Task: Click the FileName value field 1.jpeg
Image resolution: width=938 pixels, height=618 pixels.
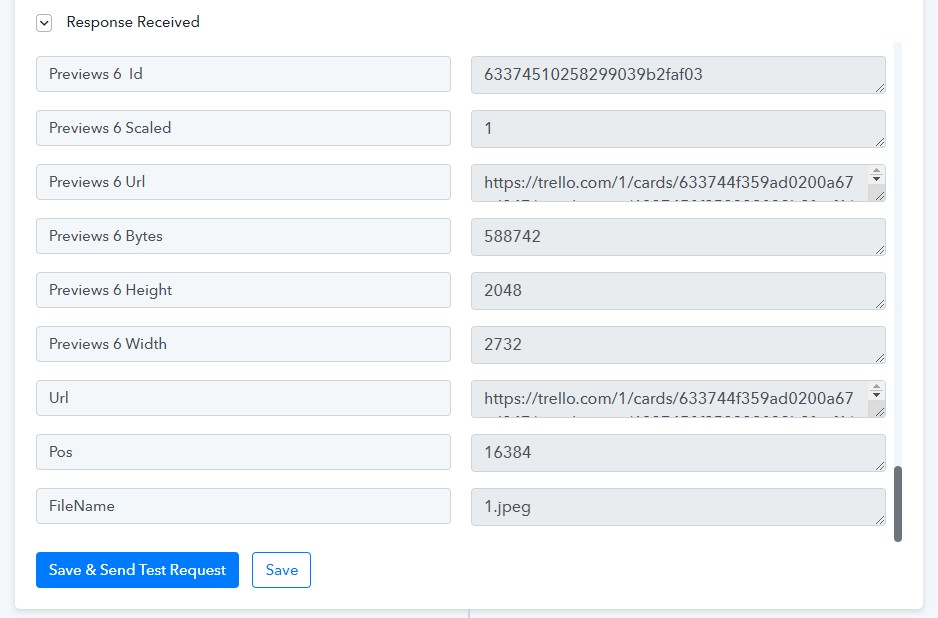Action: tap(677, 507)
